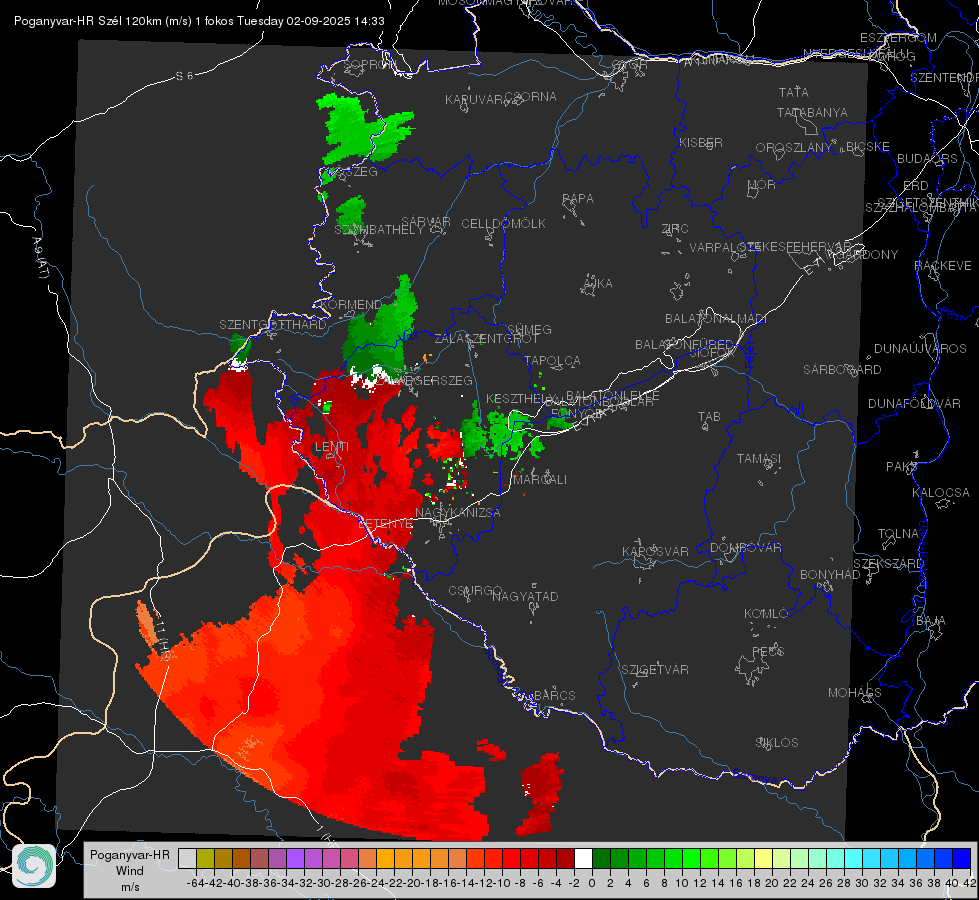Click the 'KAPUVAR' city label
The image size is (979, 900).
pyautogui.click(x=475, y=100)
